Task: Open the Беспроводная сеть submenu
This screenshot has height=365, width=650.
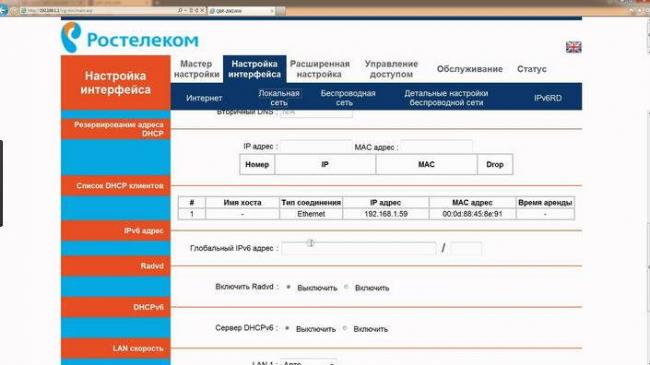Action: point(348,98)
